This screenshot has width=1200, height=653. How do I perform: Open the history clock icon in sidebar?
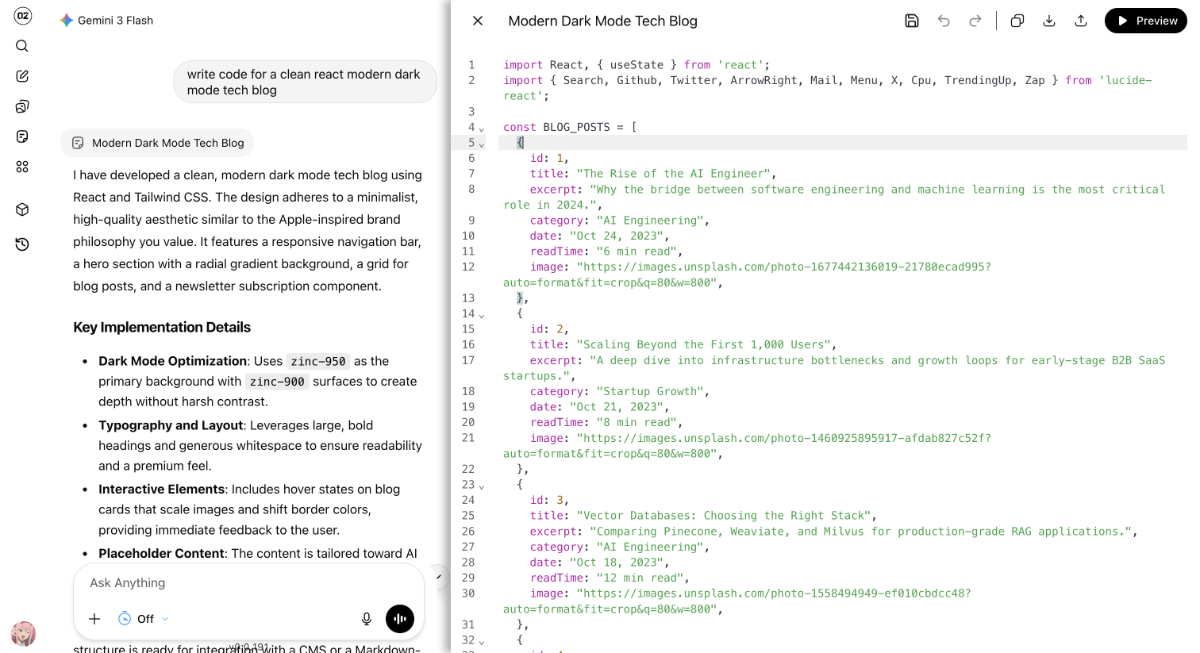[x=22, y=244]
